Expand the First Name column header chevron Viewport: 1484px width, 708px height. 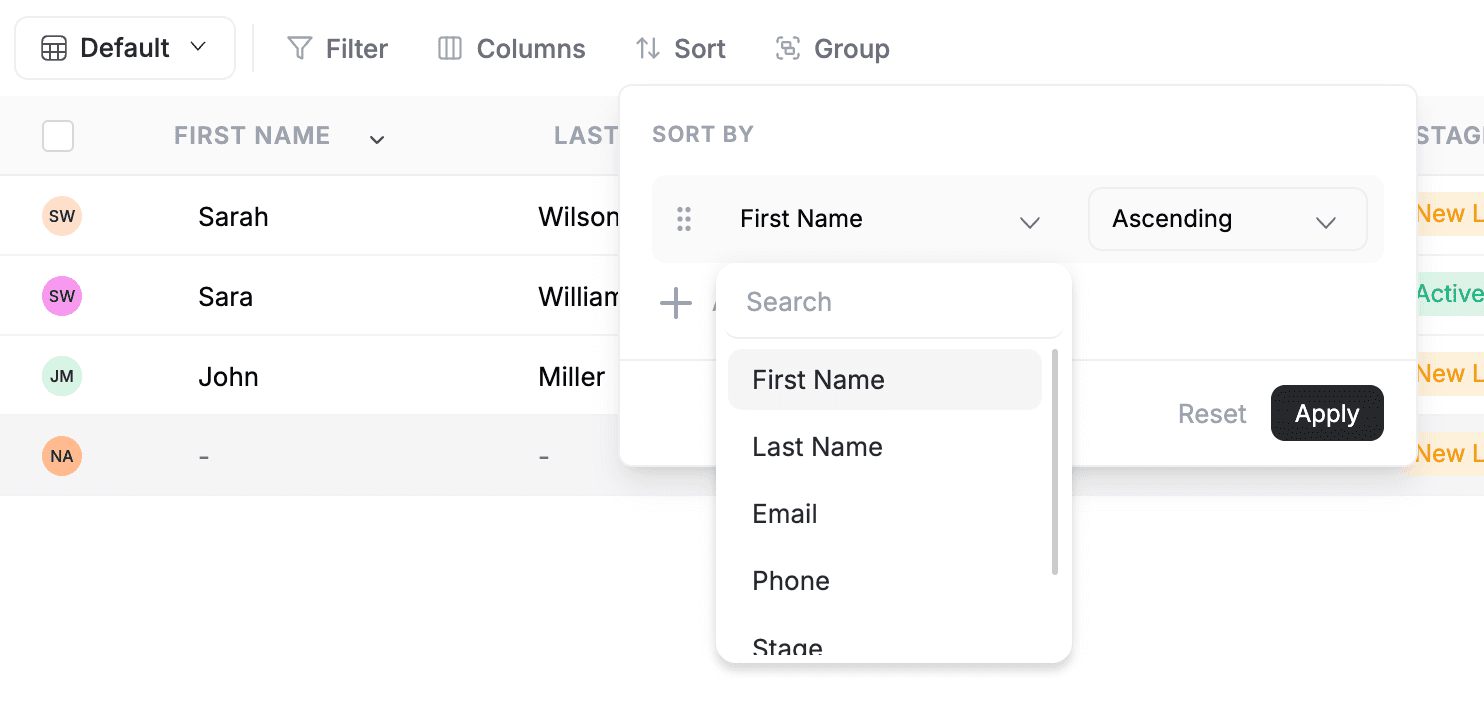click(x=377, y=139)
